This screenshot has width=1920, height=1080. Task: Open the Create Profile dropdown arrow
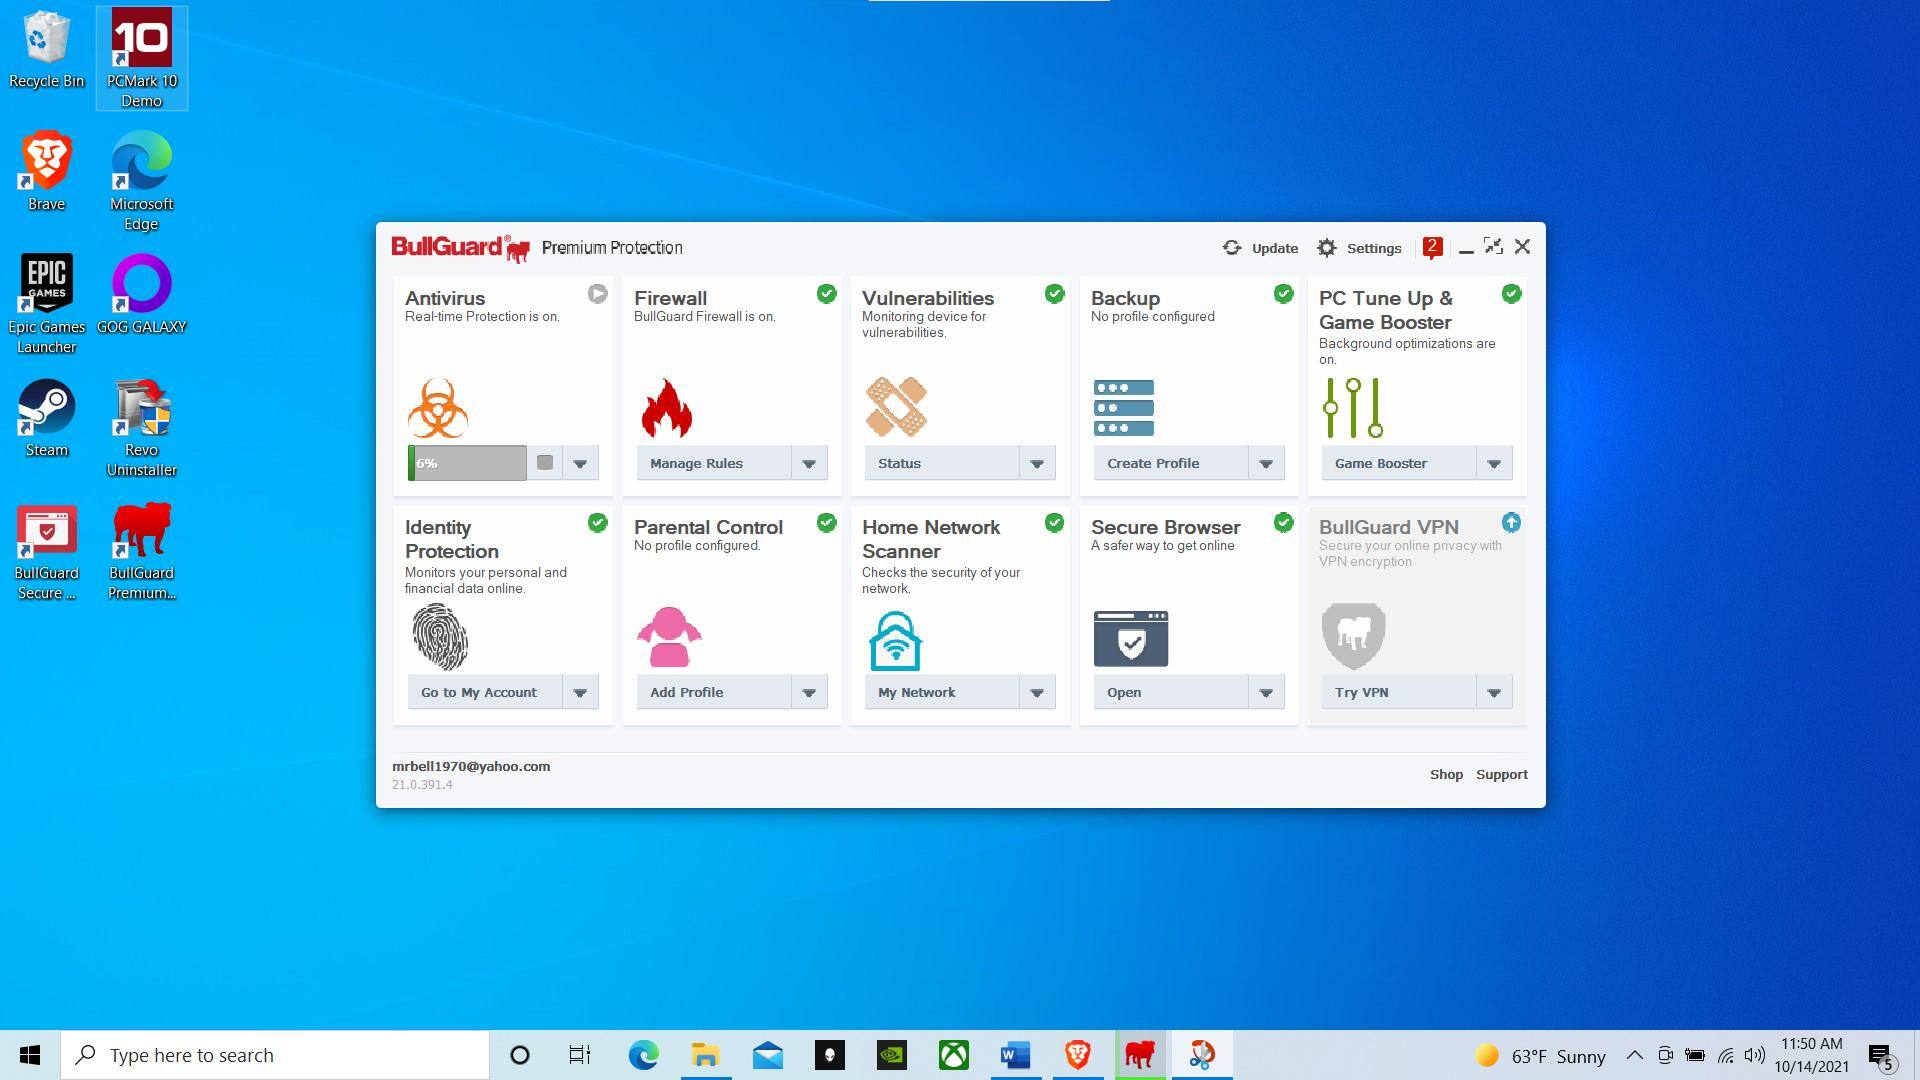(x=1266, y=464)
